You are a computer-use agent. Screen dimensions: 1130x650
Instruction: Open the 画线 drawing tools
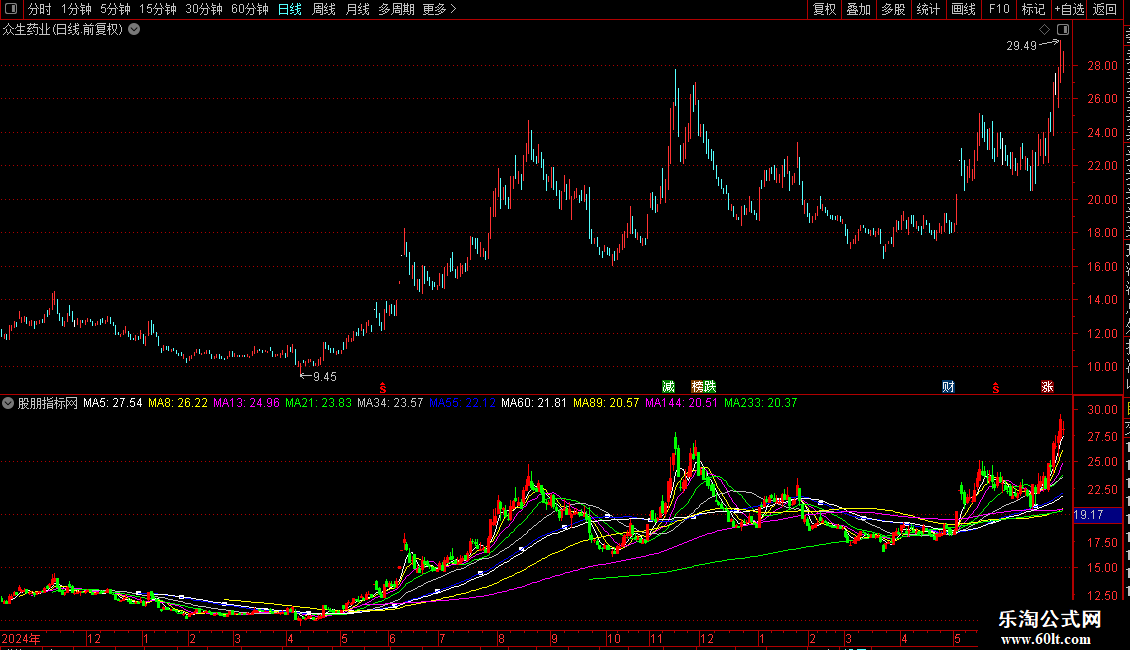click(x=963, y=9)
